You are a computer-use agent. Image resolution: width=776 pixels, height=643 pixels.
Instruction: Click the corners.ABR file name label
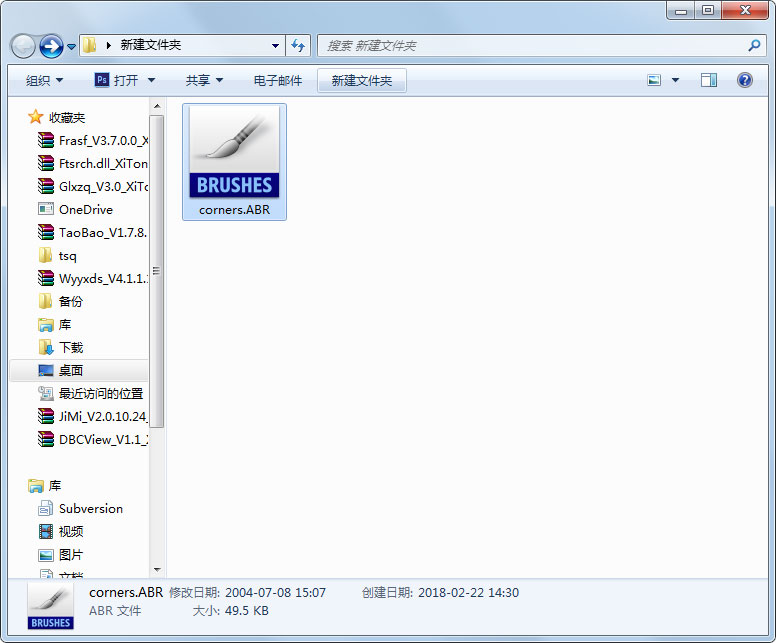click(x=235, y=210)
